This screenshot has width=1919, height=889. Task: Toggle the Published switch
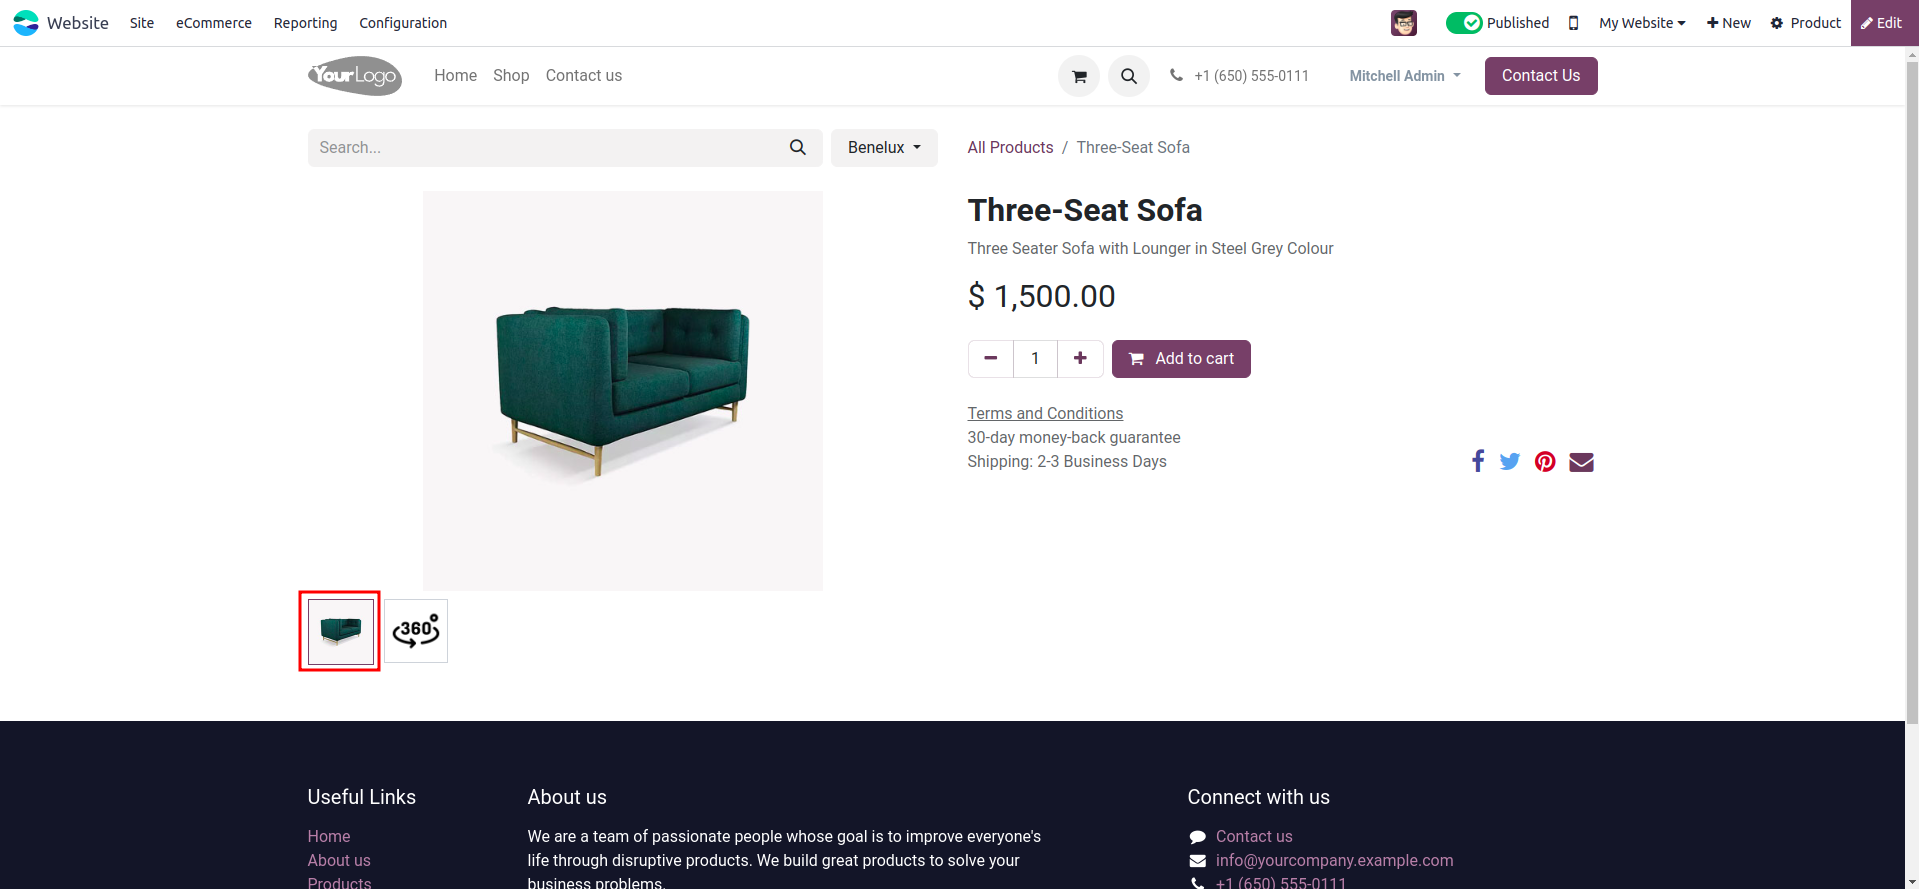tap(1464, 23)
